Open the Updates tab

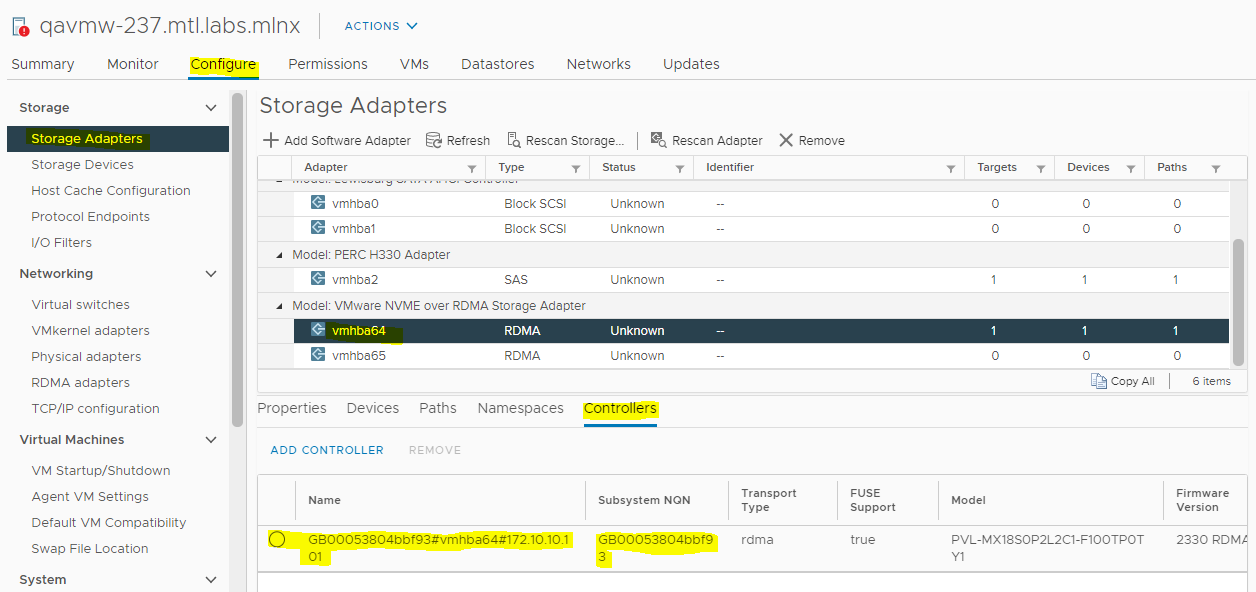691,64
